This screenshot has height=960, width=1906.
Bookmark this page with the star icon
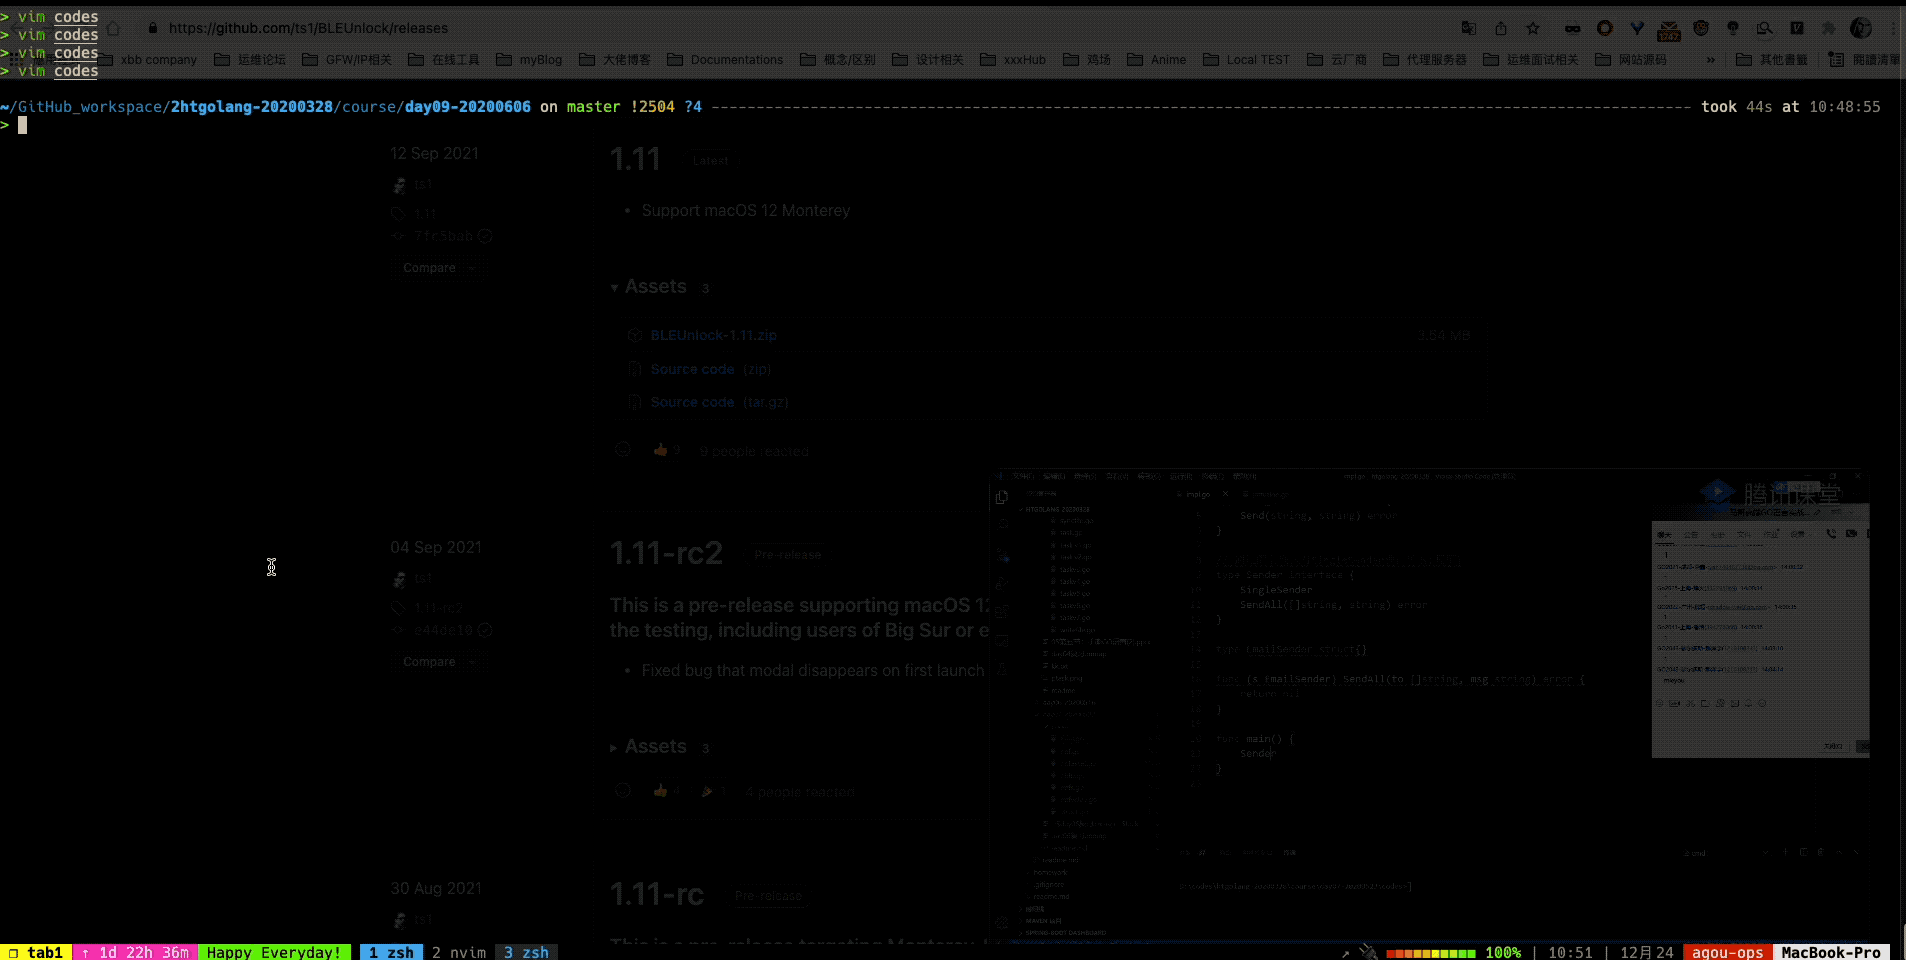1533,28
